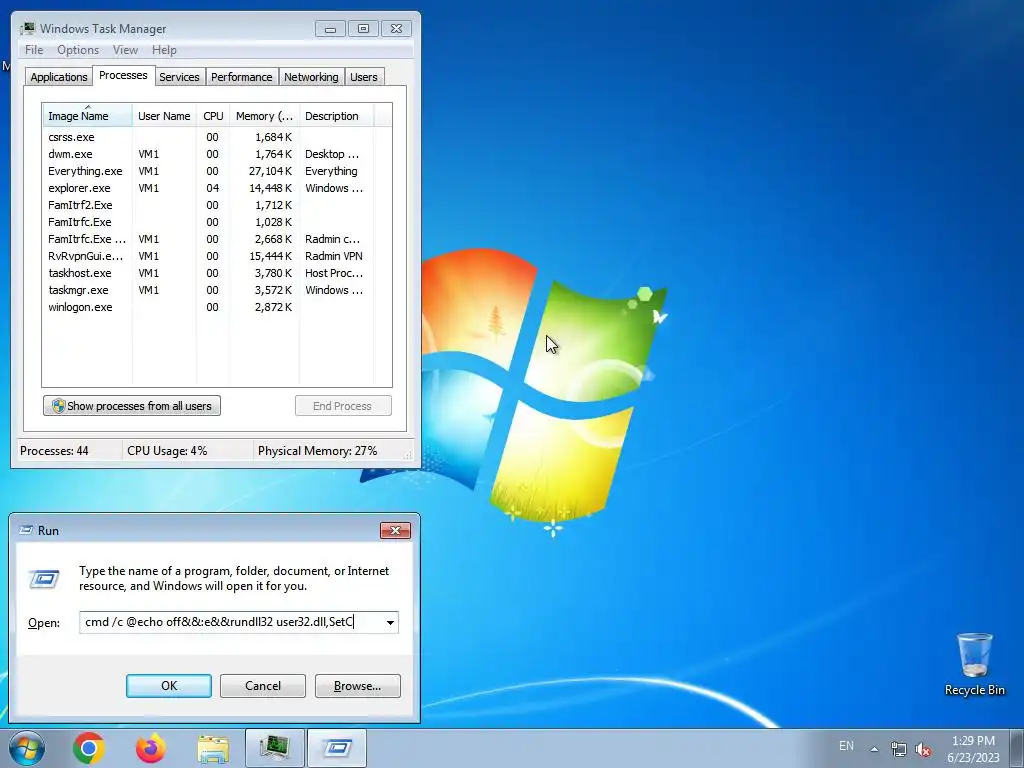1024x768 pixels.
Task: Maximize the Task Manager window
Action: 363,29
